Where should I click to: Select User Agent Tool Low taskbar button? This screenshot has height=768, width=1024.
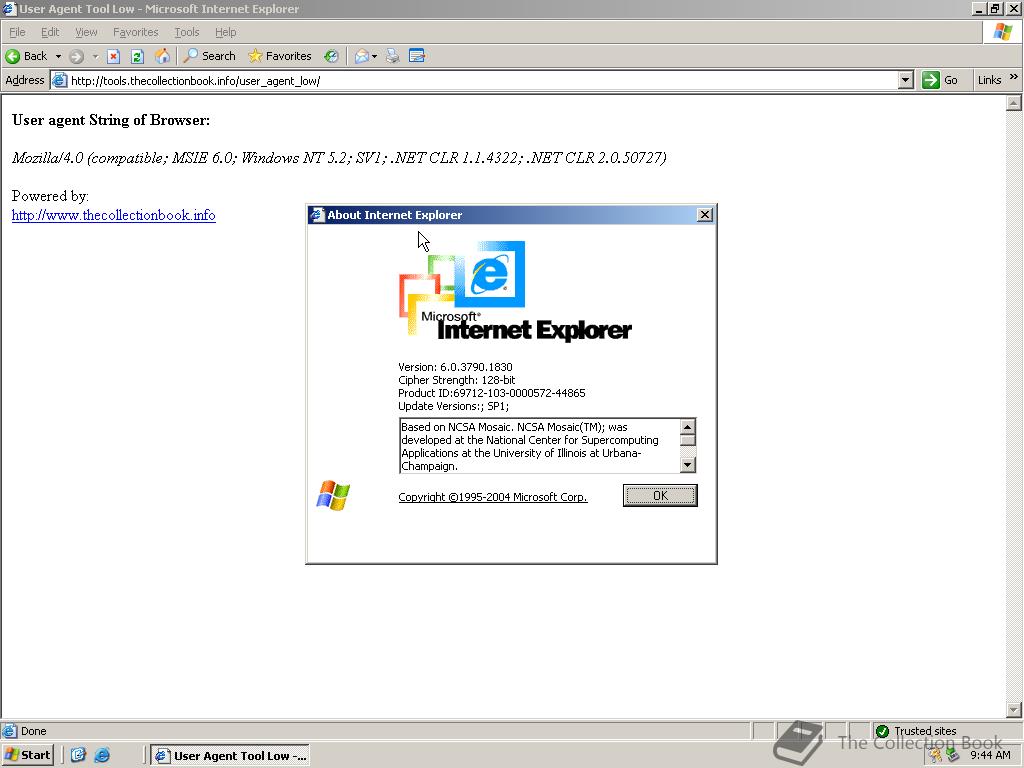230,756
